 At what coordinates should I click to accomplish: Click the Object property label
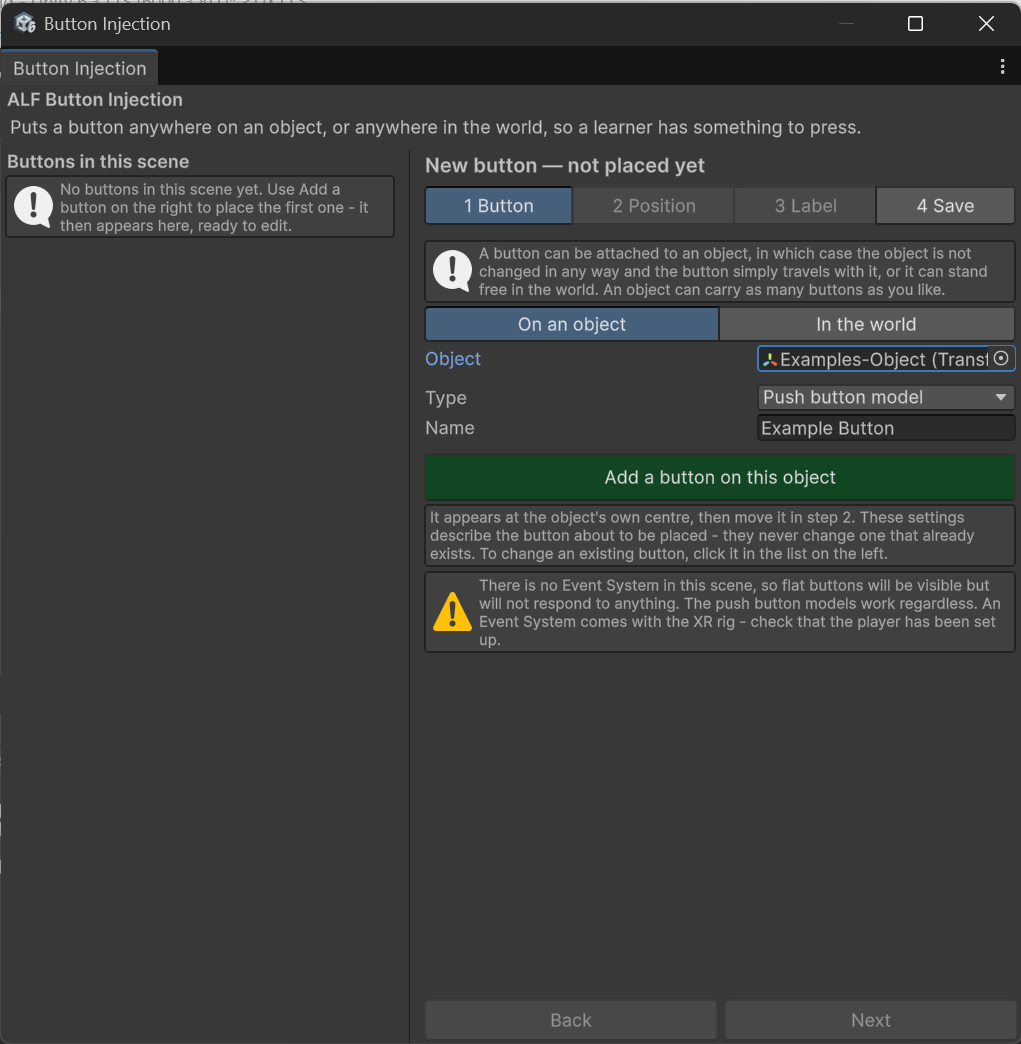[453, 359]
